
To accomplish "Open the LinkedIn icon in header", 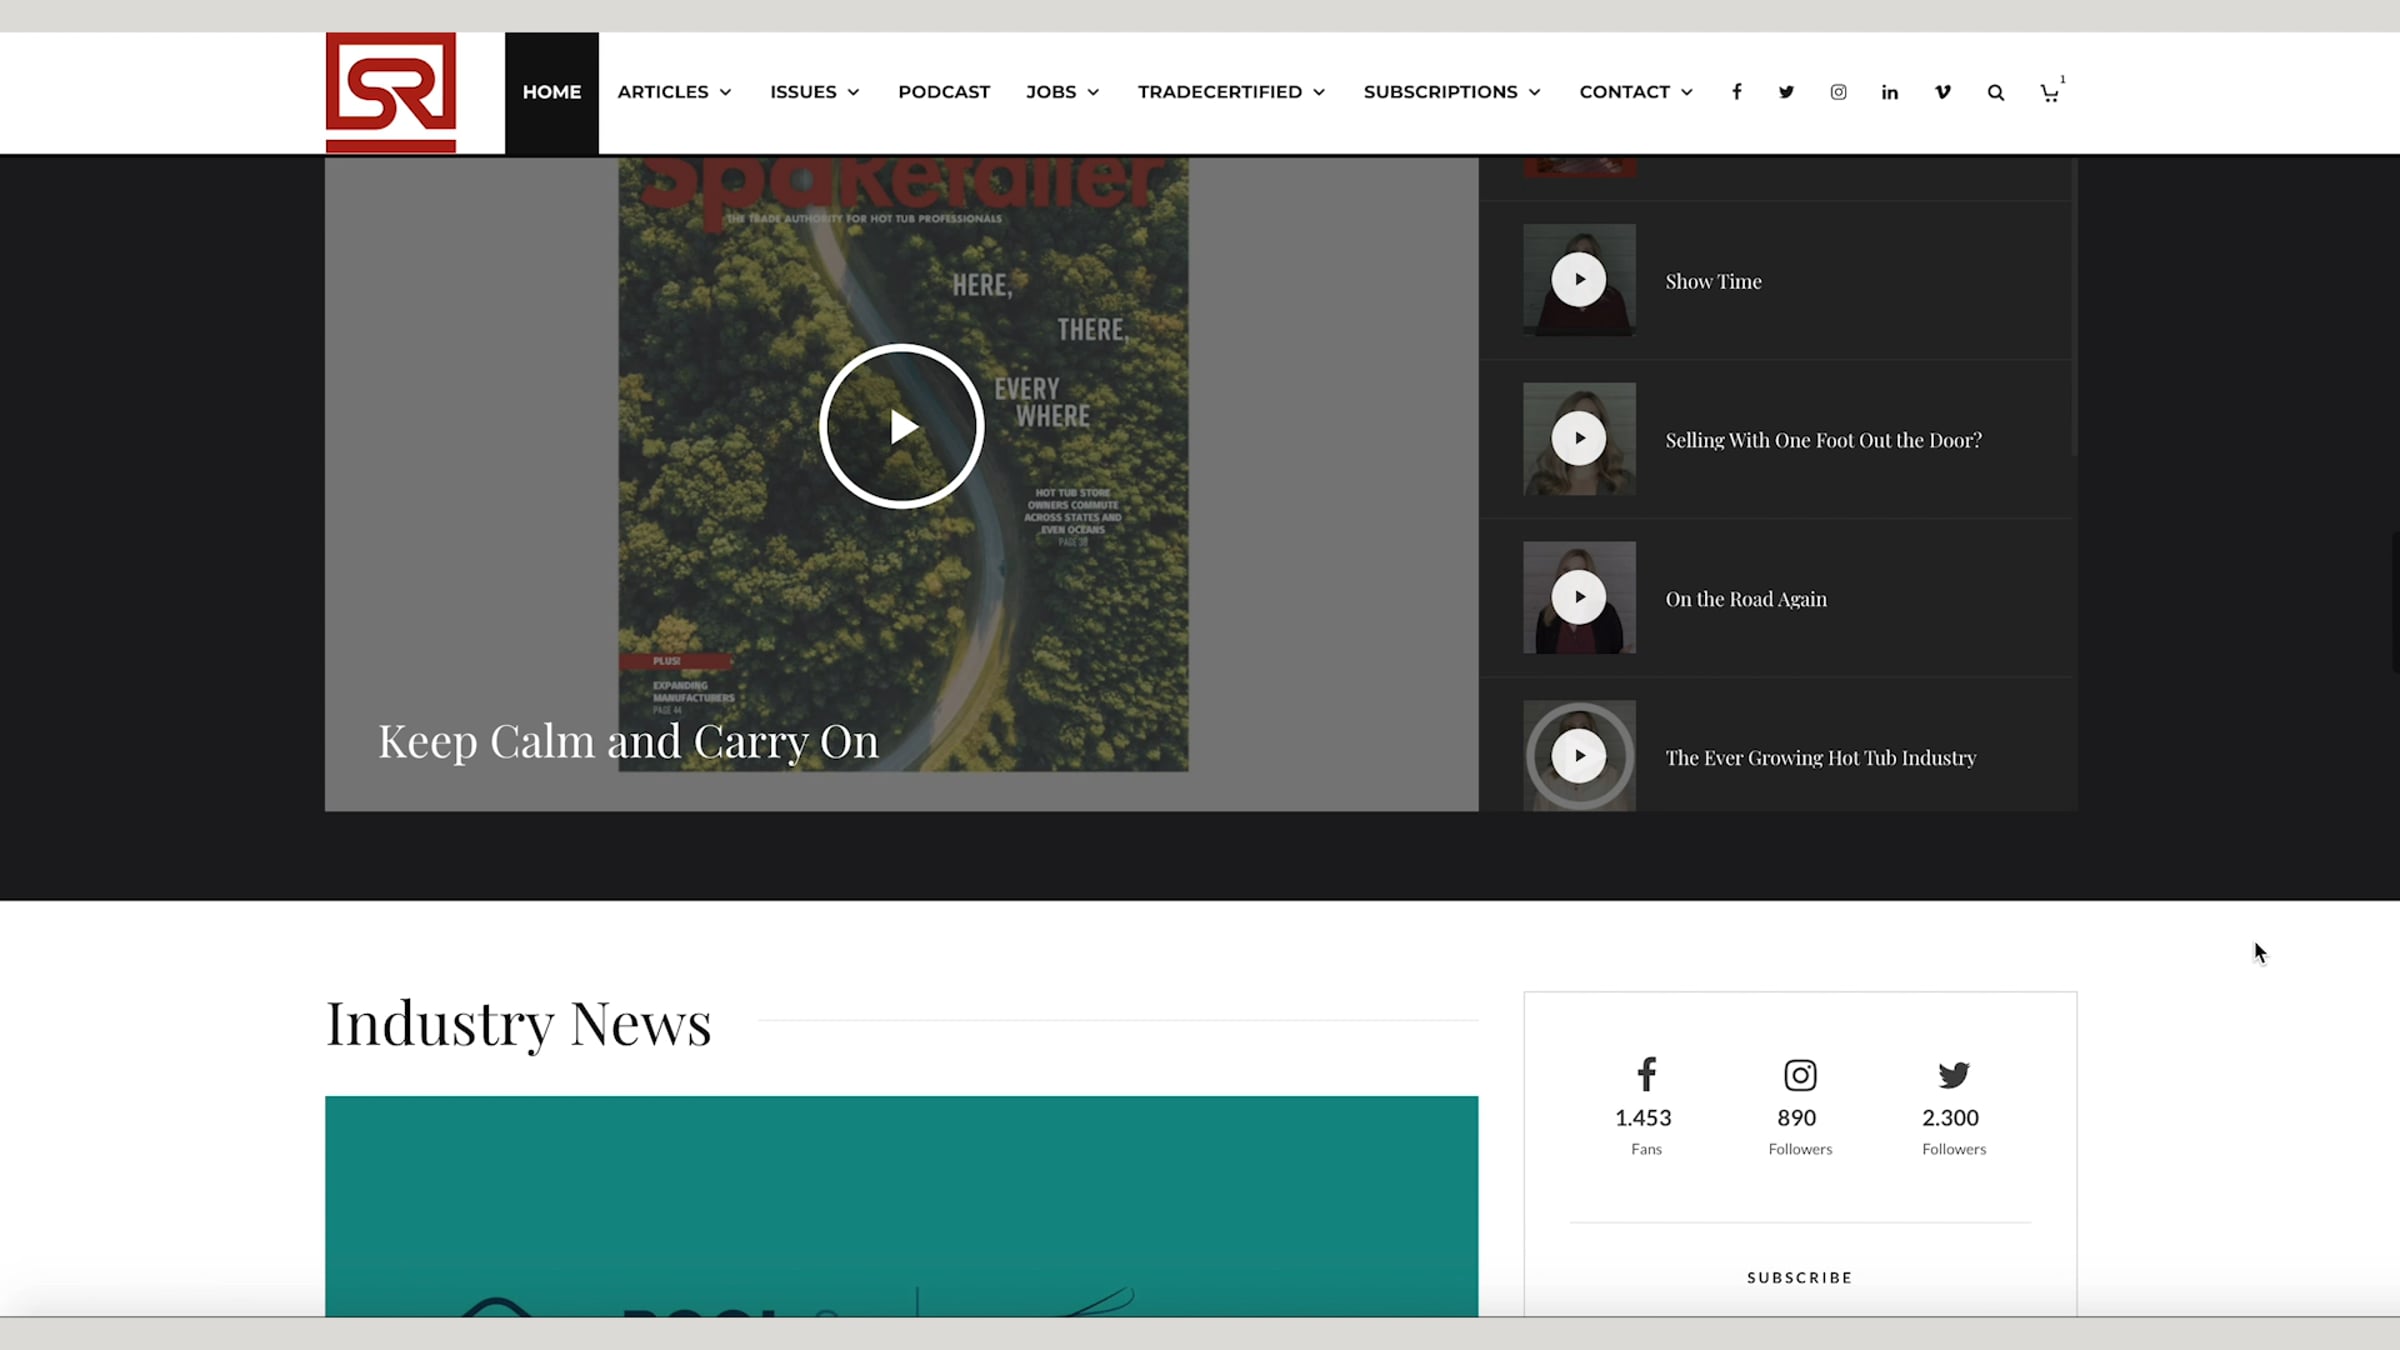I will click(1889, 92).
